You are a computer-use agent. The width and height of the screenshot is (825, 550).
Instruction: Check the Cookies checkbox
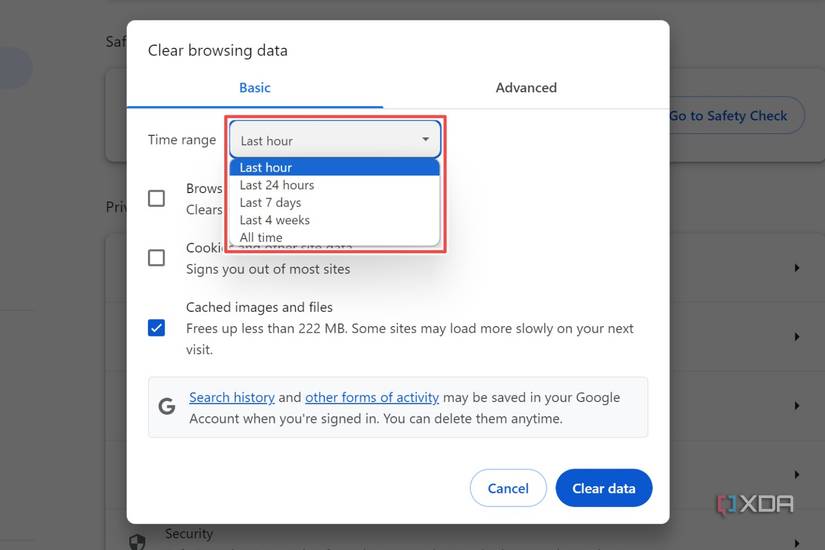pos(156,258)
